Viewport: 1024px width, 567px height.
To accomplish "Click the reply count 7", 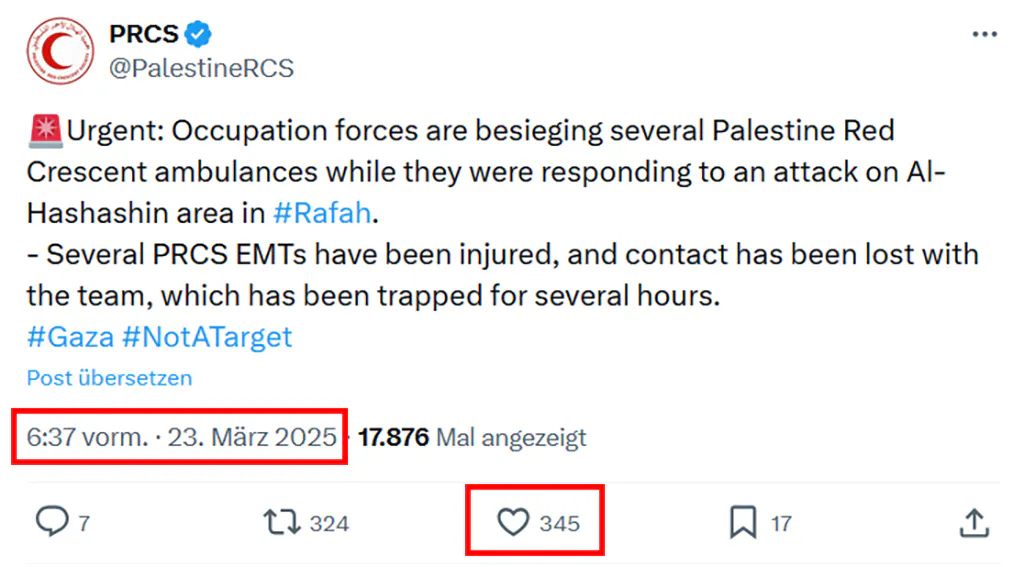I will pos(84,523).
